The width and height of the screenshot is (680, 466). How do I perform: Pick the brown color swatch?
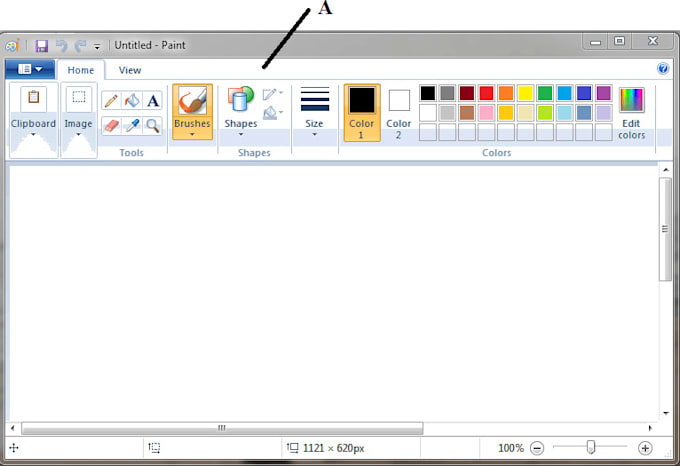pyautogui.click(x=467, y=113)
